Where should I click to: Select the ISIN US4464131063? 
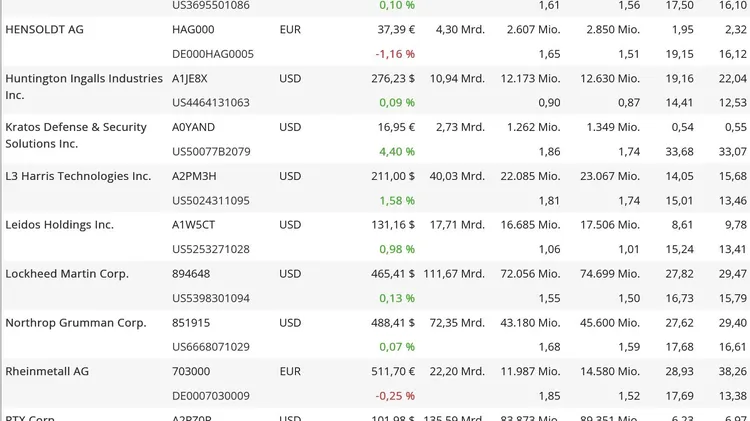point(211,103)
